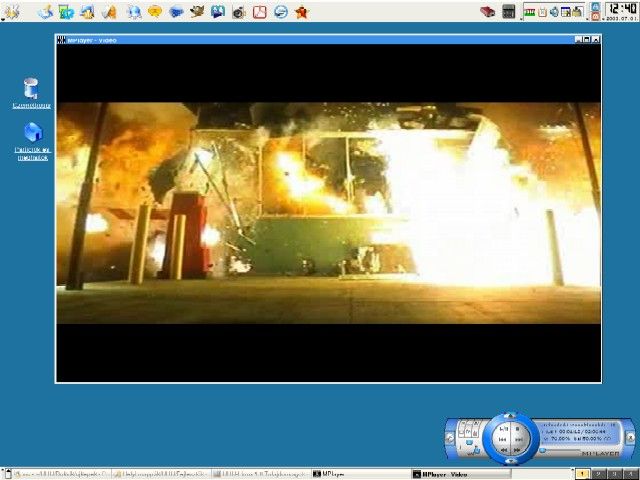Viewport: 640px width, 480px height.
Task: Open the trash can desktop icon
Action: [31, 90]
